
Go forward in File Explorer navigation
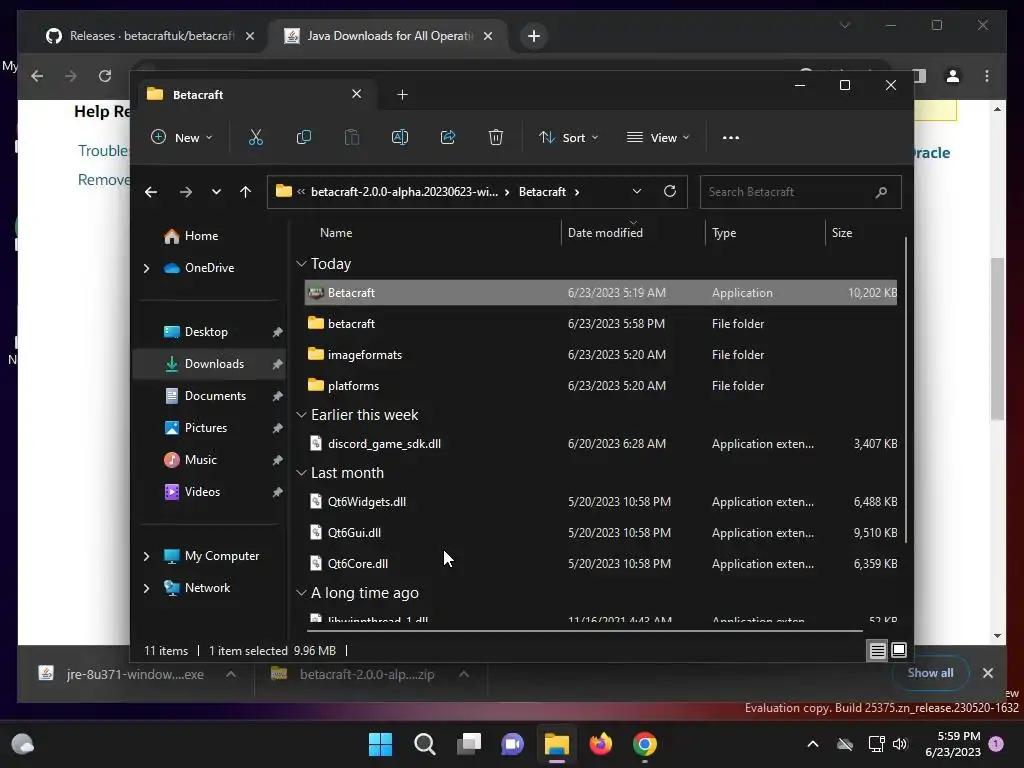coord(185,192)
